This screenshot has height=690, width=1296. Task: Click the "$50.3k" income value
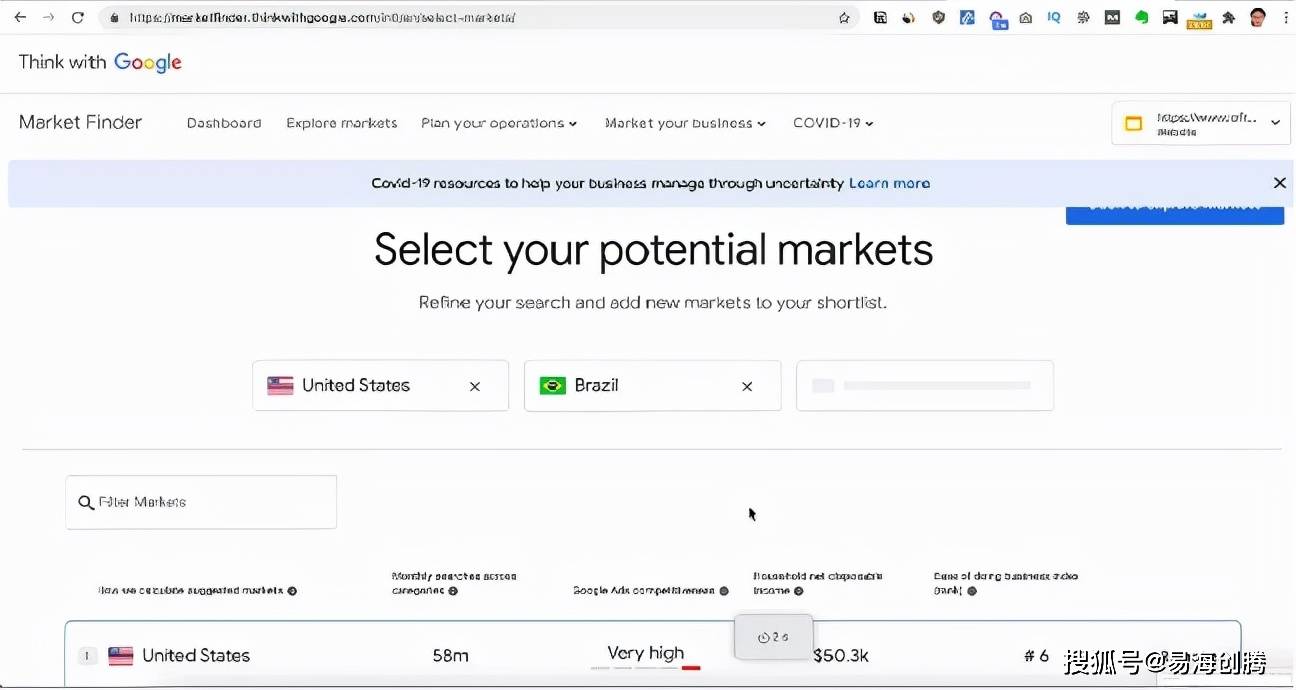841,656
